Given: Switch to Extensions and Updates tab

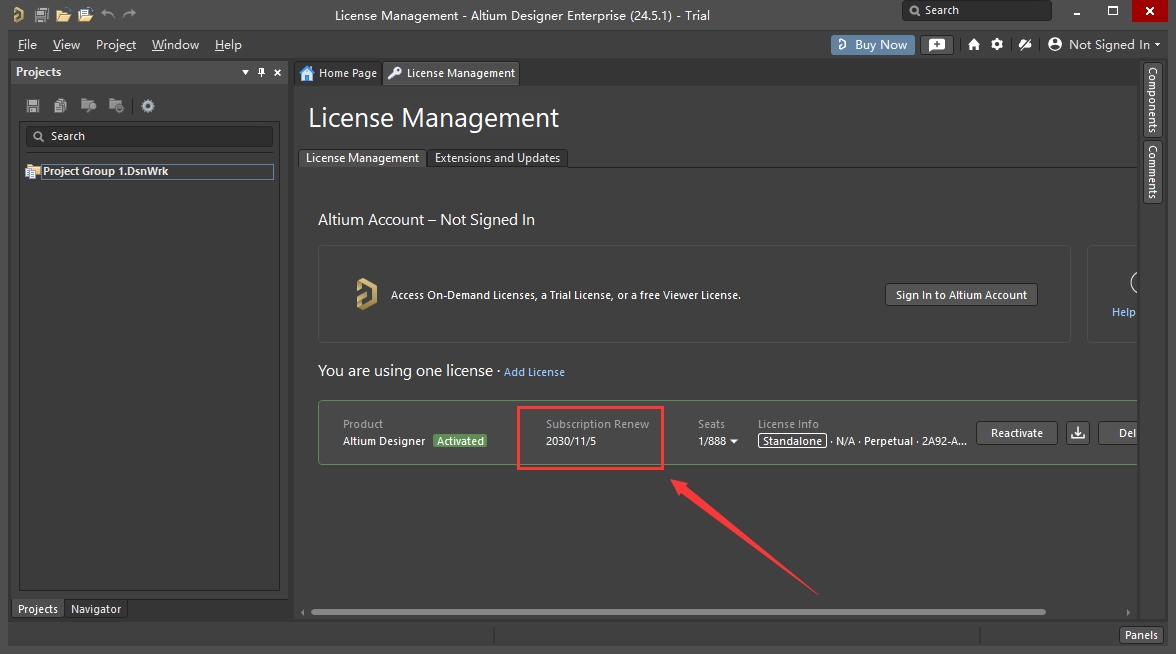Looking at the screenshot, I should (497, 158).
